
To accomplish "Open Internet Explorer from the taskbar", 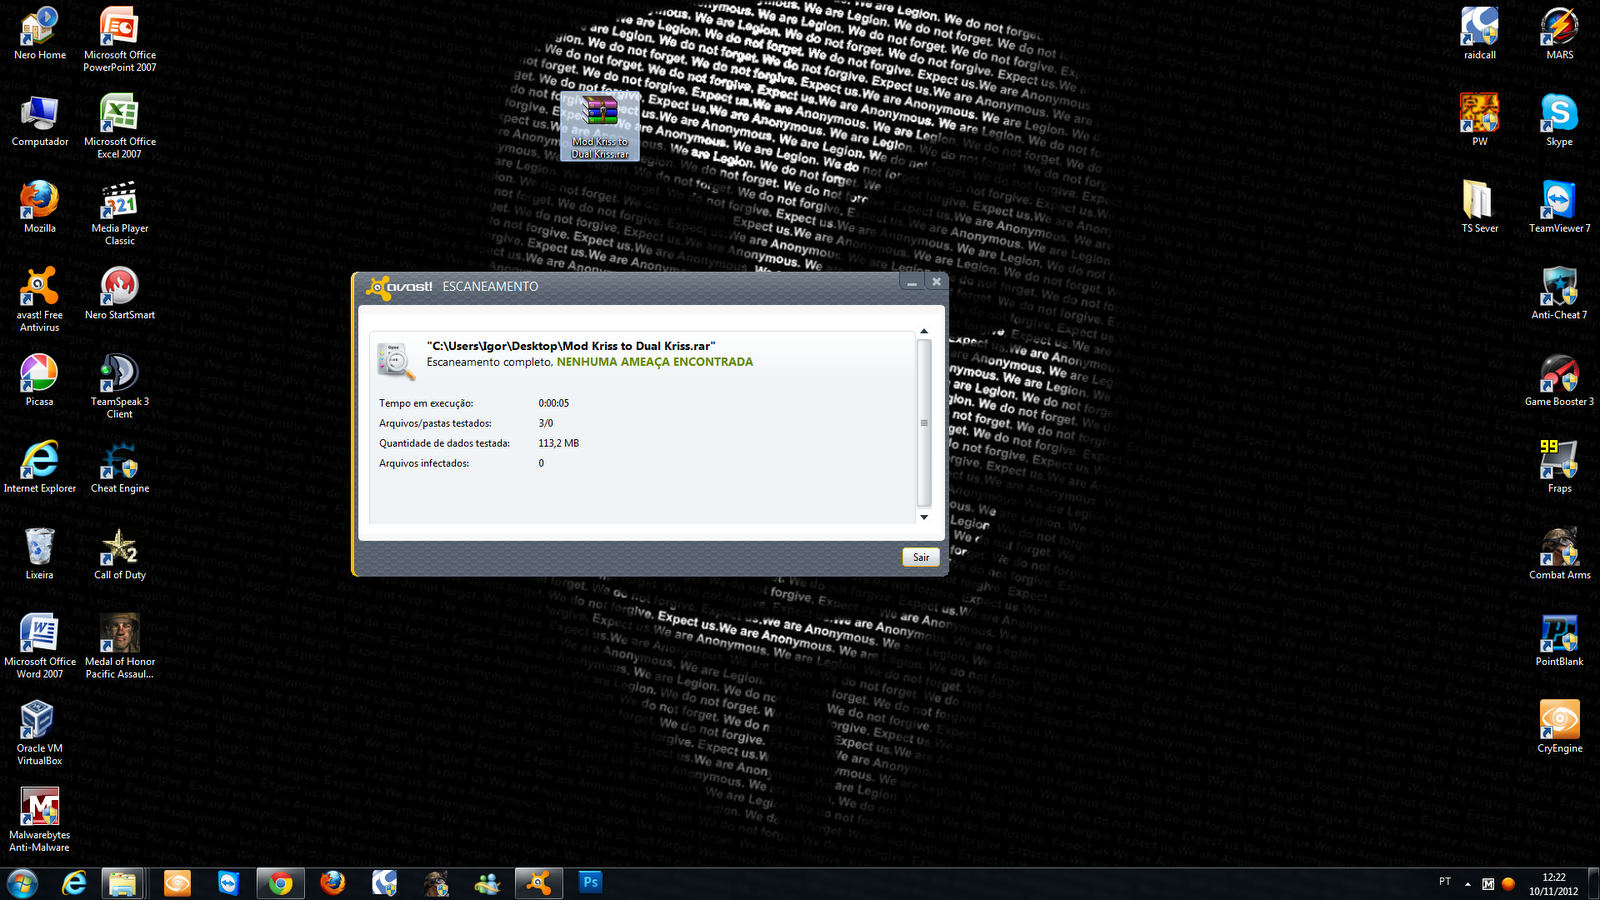I will tap(75, 883).
